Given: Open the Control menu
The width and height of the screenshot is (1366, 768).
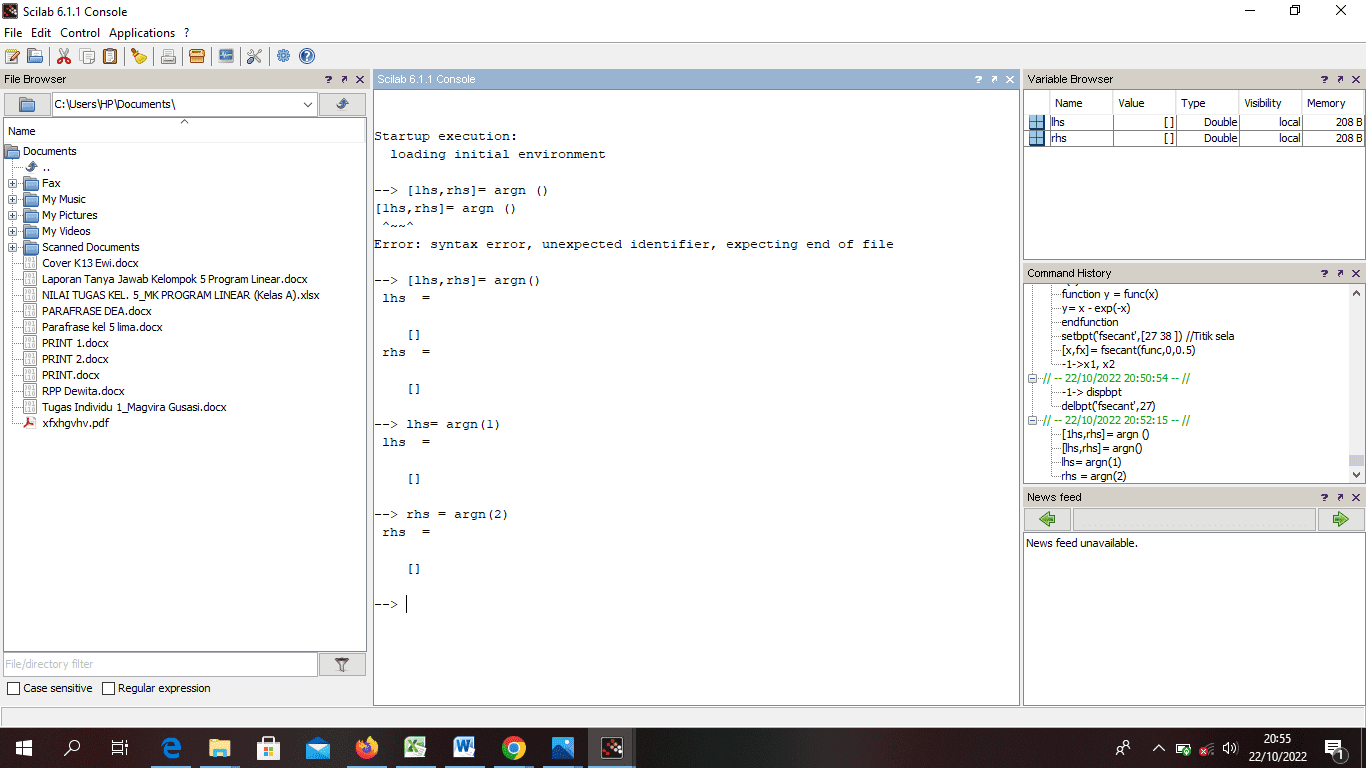Looking at the screenshot, I should 80,33.
